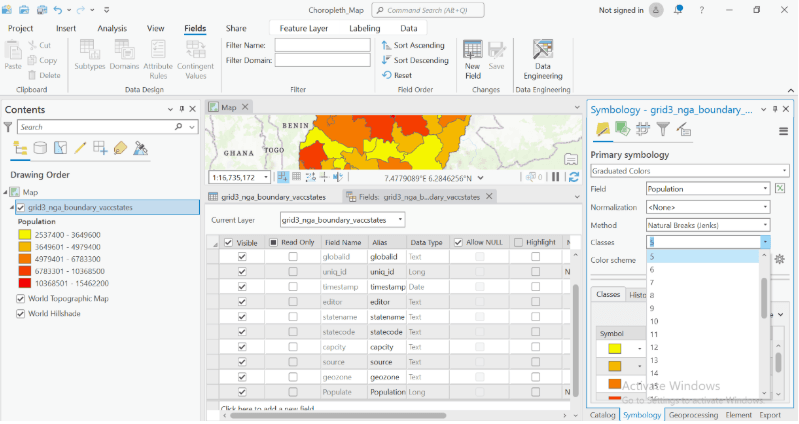The width and height of the screenshot is (799, 424).
Task: Click Sort Ascending in Field Order
Action: pos(413,45)
